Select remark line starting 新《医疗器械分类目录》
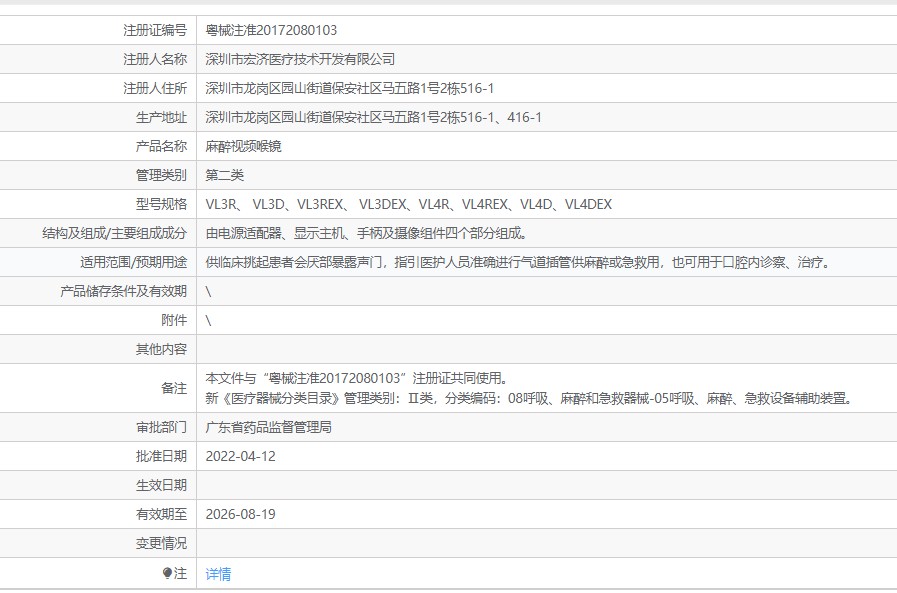Viewport: 897px width, 593px height. (x=529, y=398)
